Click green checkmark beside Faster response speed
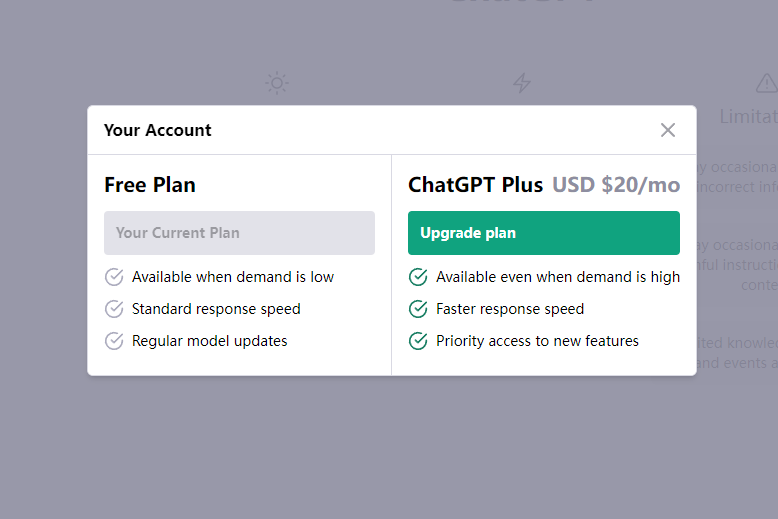The width and height of the screenshot is (778, 519). (418, 309)
